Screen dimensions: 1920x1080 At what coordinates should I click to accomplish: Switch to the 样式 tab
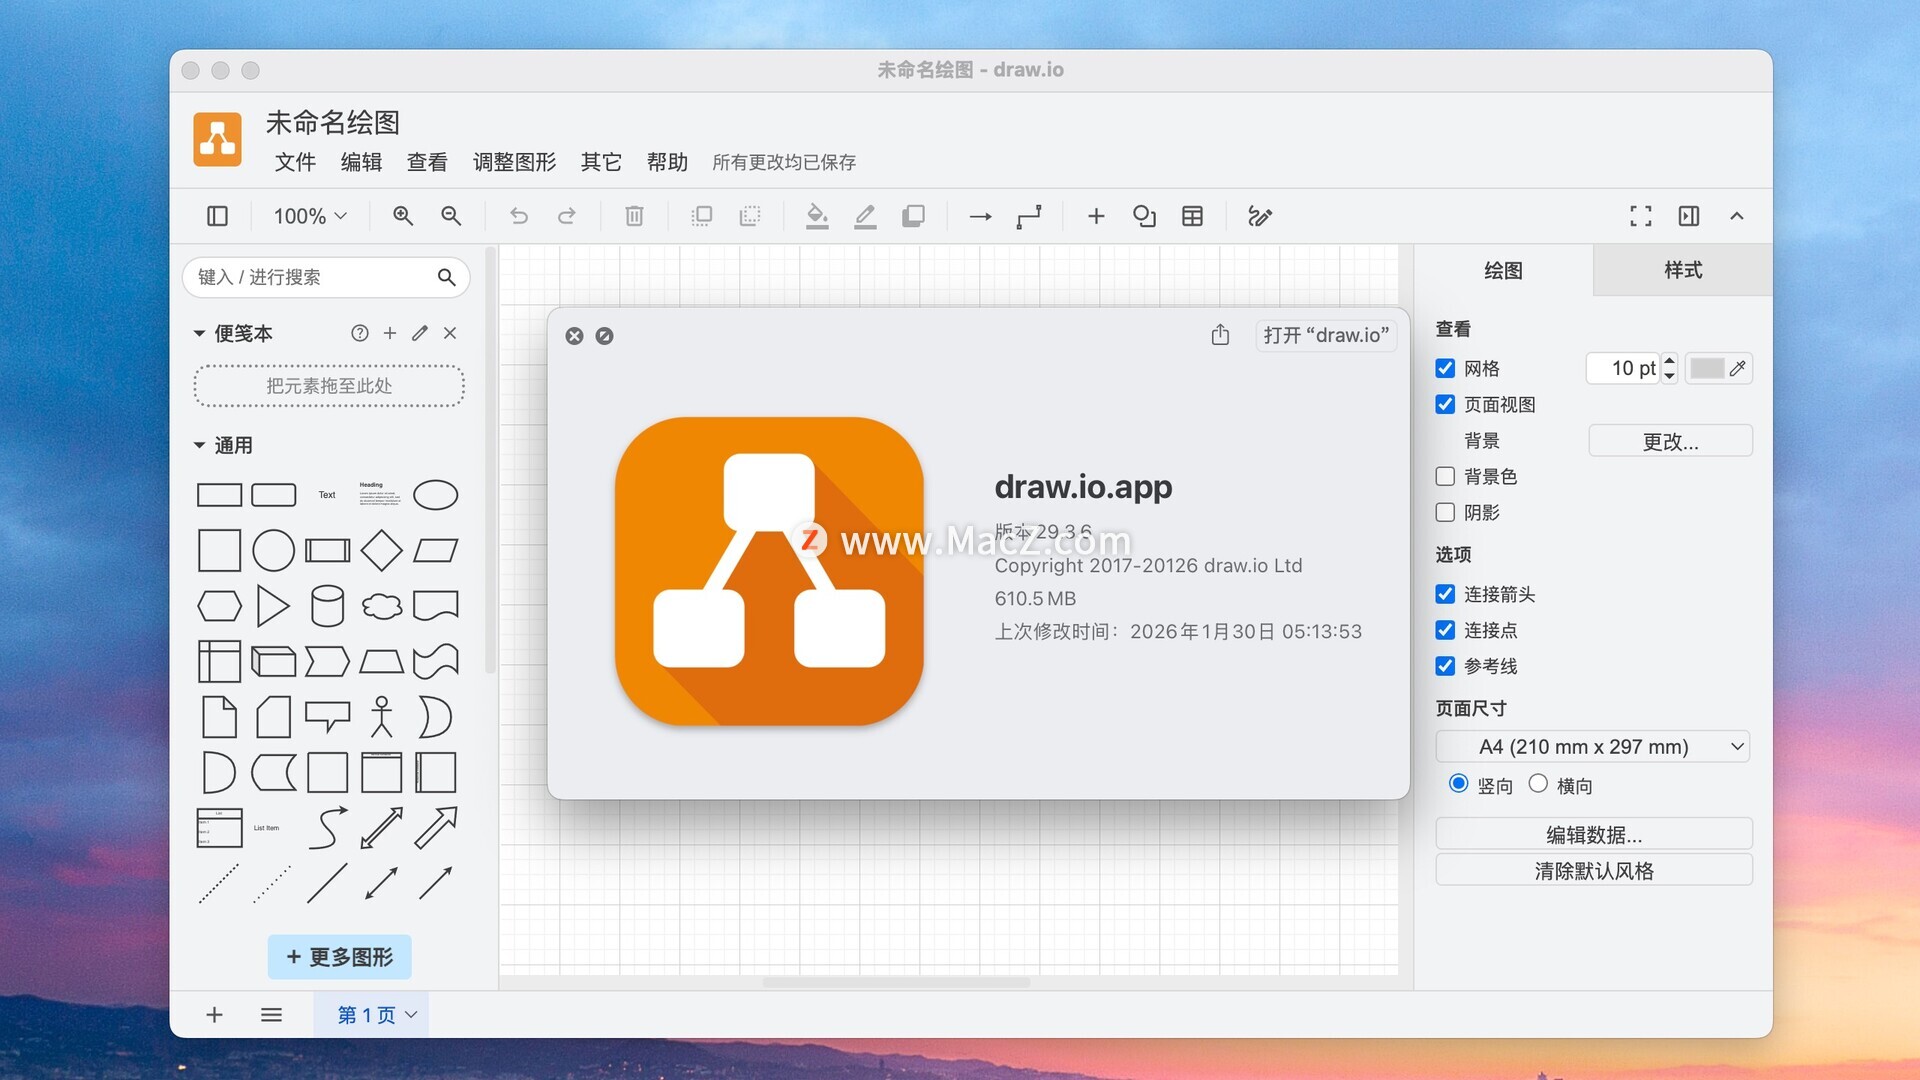coord(1682,270)
